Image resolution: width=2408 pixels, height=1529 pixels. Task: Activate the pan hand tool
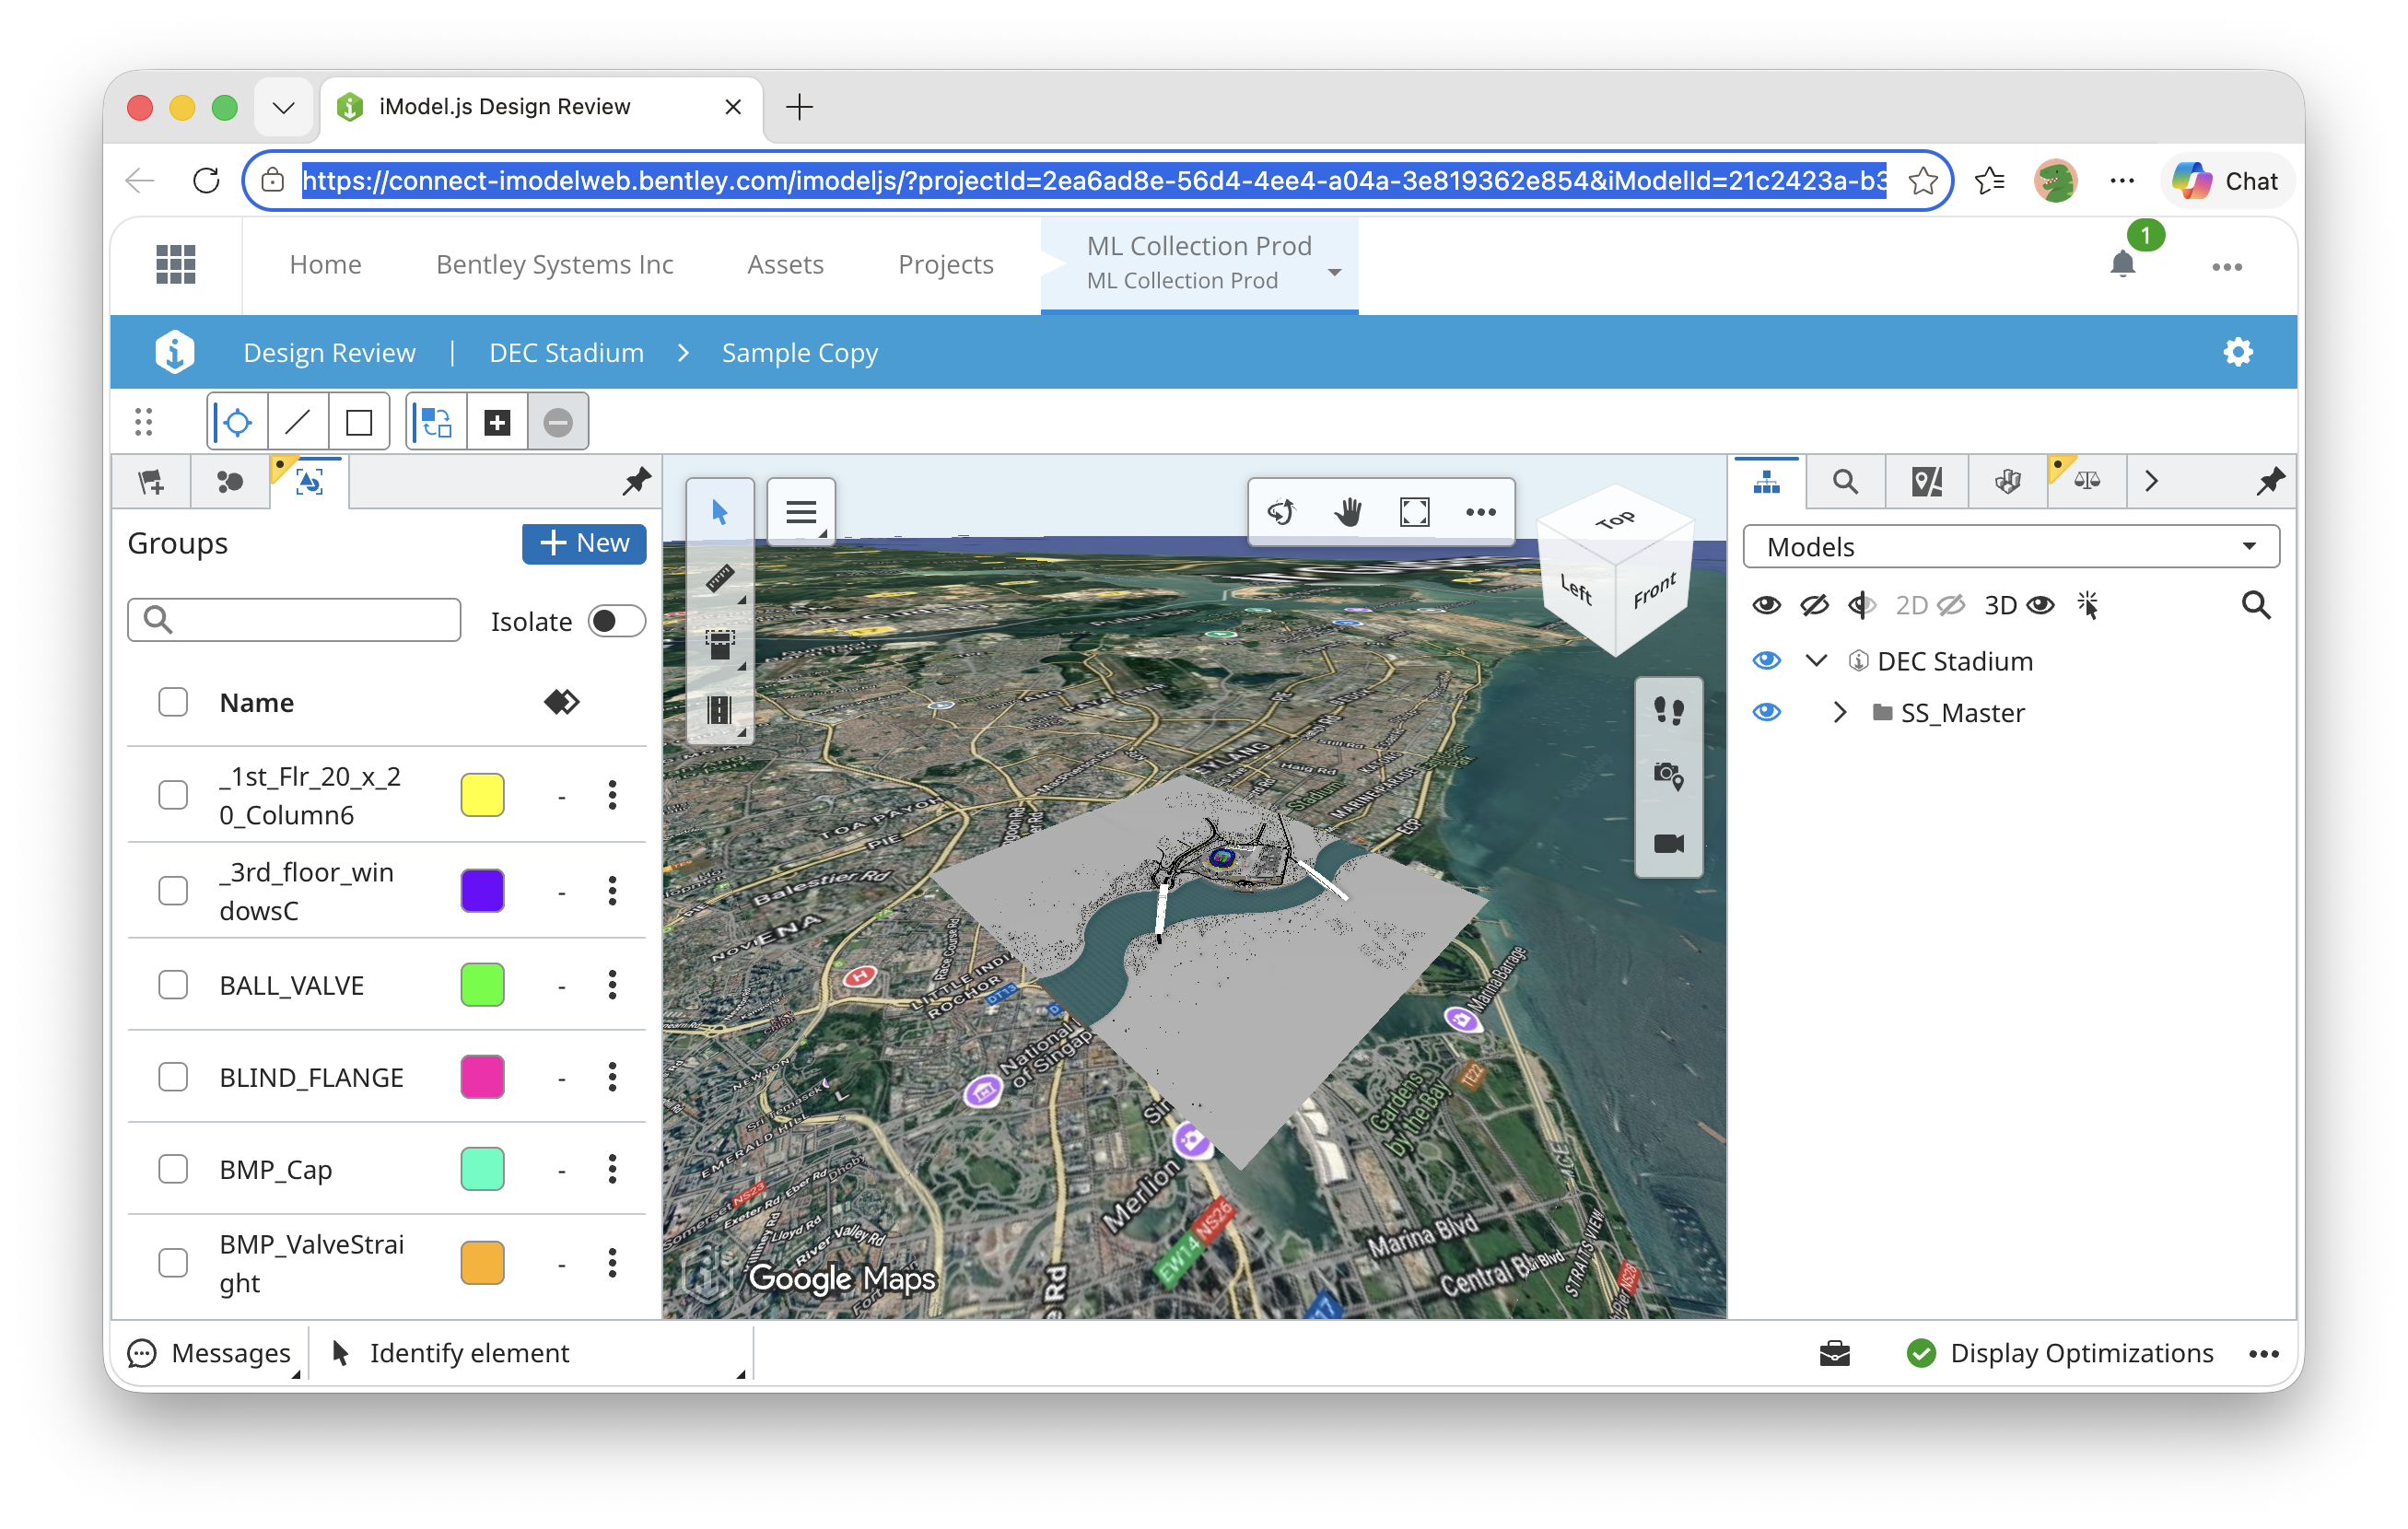pyautogui.click(x=1348, y=513)
